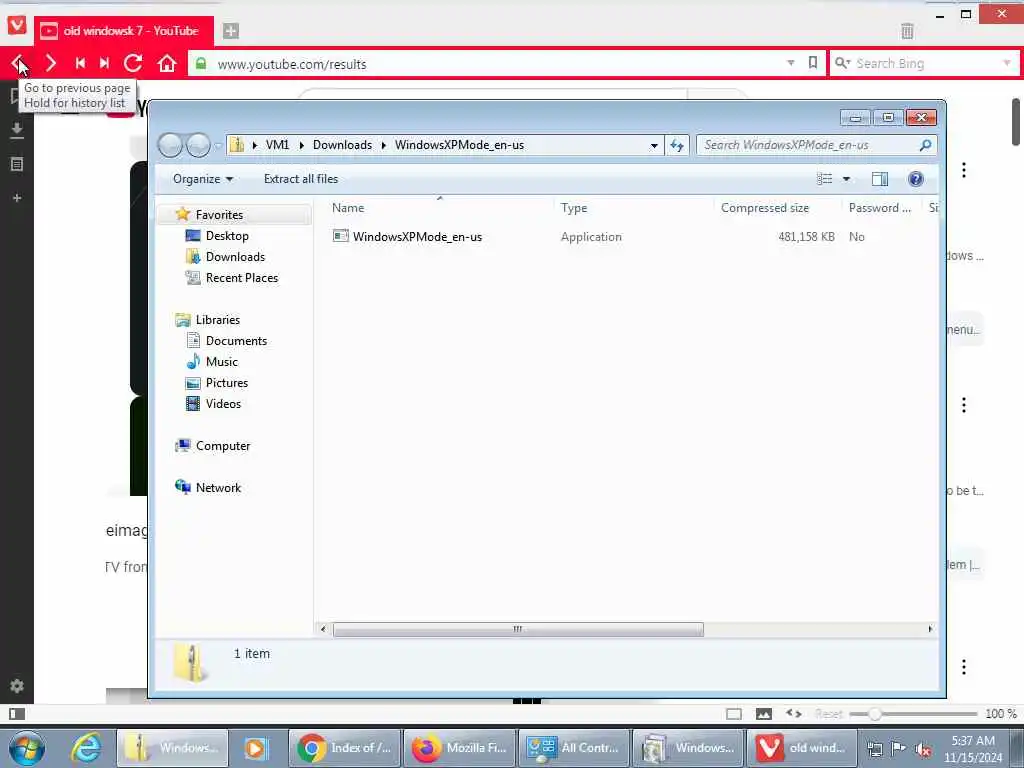Click Explorer horizontal scrollbar thumb
The width and height of the screenshot is (1024, 768).
[x=518, y=629]
